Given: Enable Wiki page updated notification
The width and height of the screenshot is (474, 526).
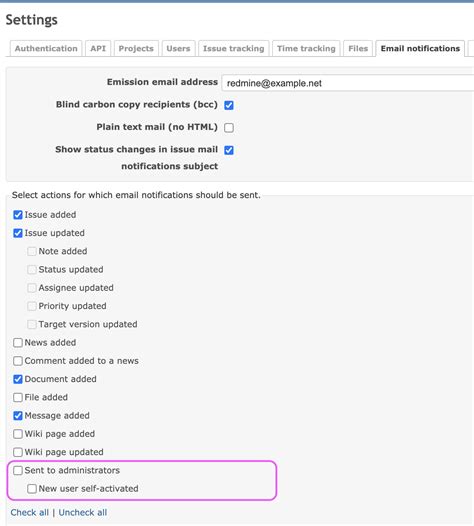Looking at the screenshot, I should (x=18, y=452).
